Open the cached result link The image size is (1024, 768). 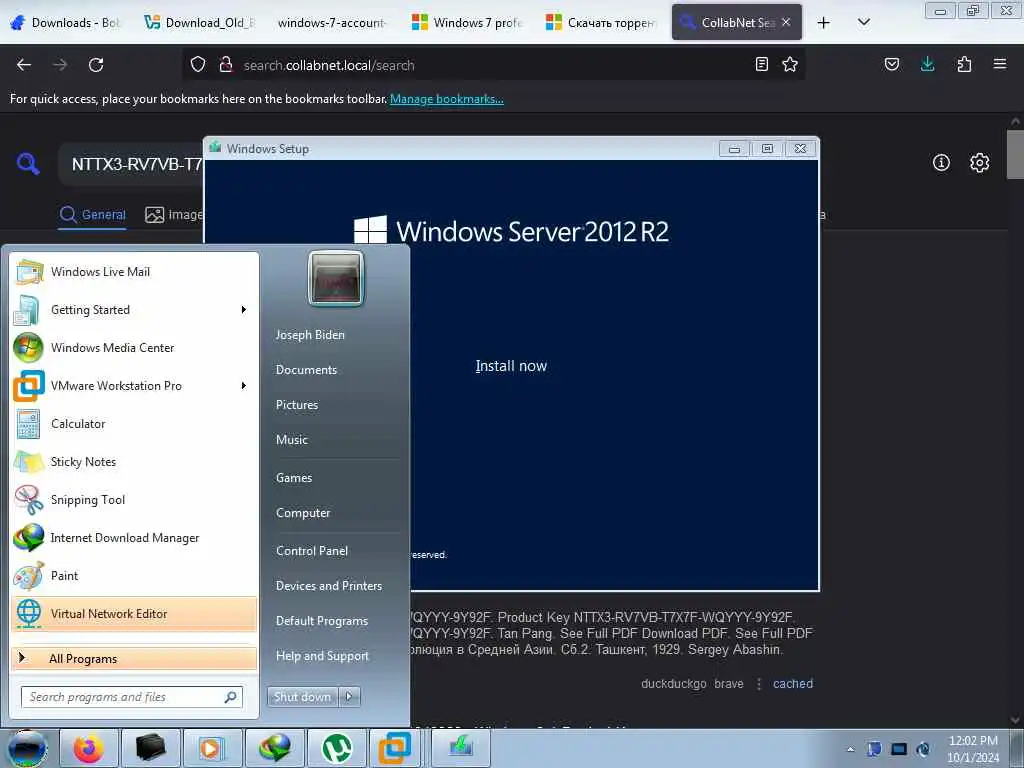coord(793,684)
